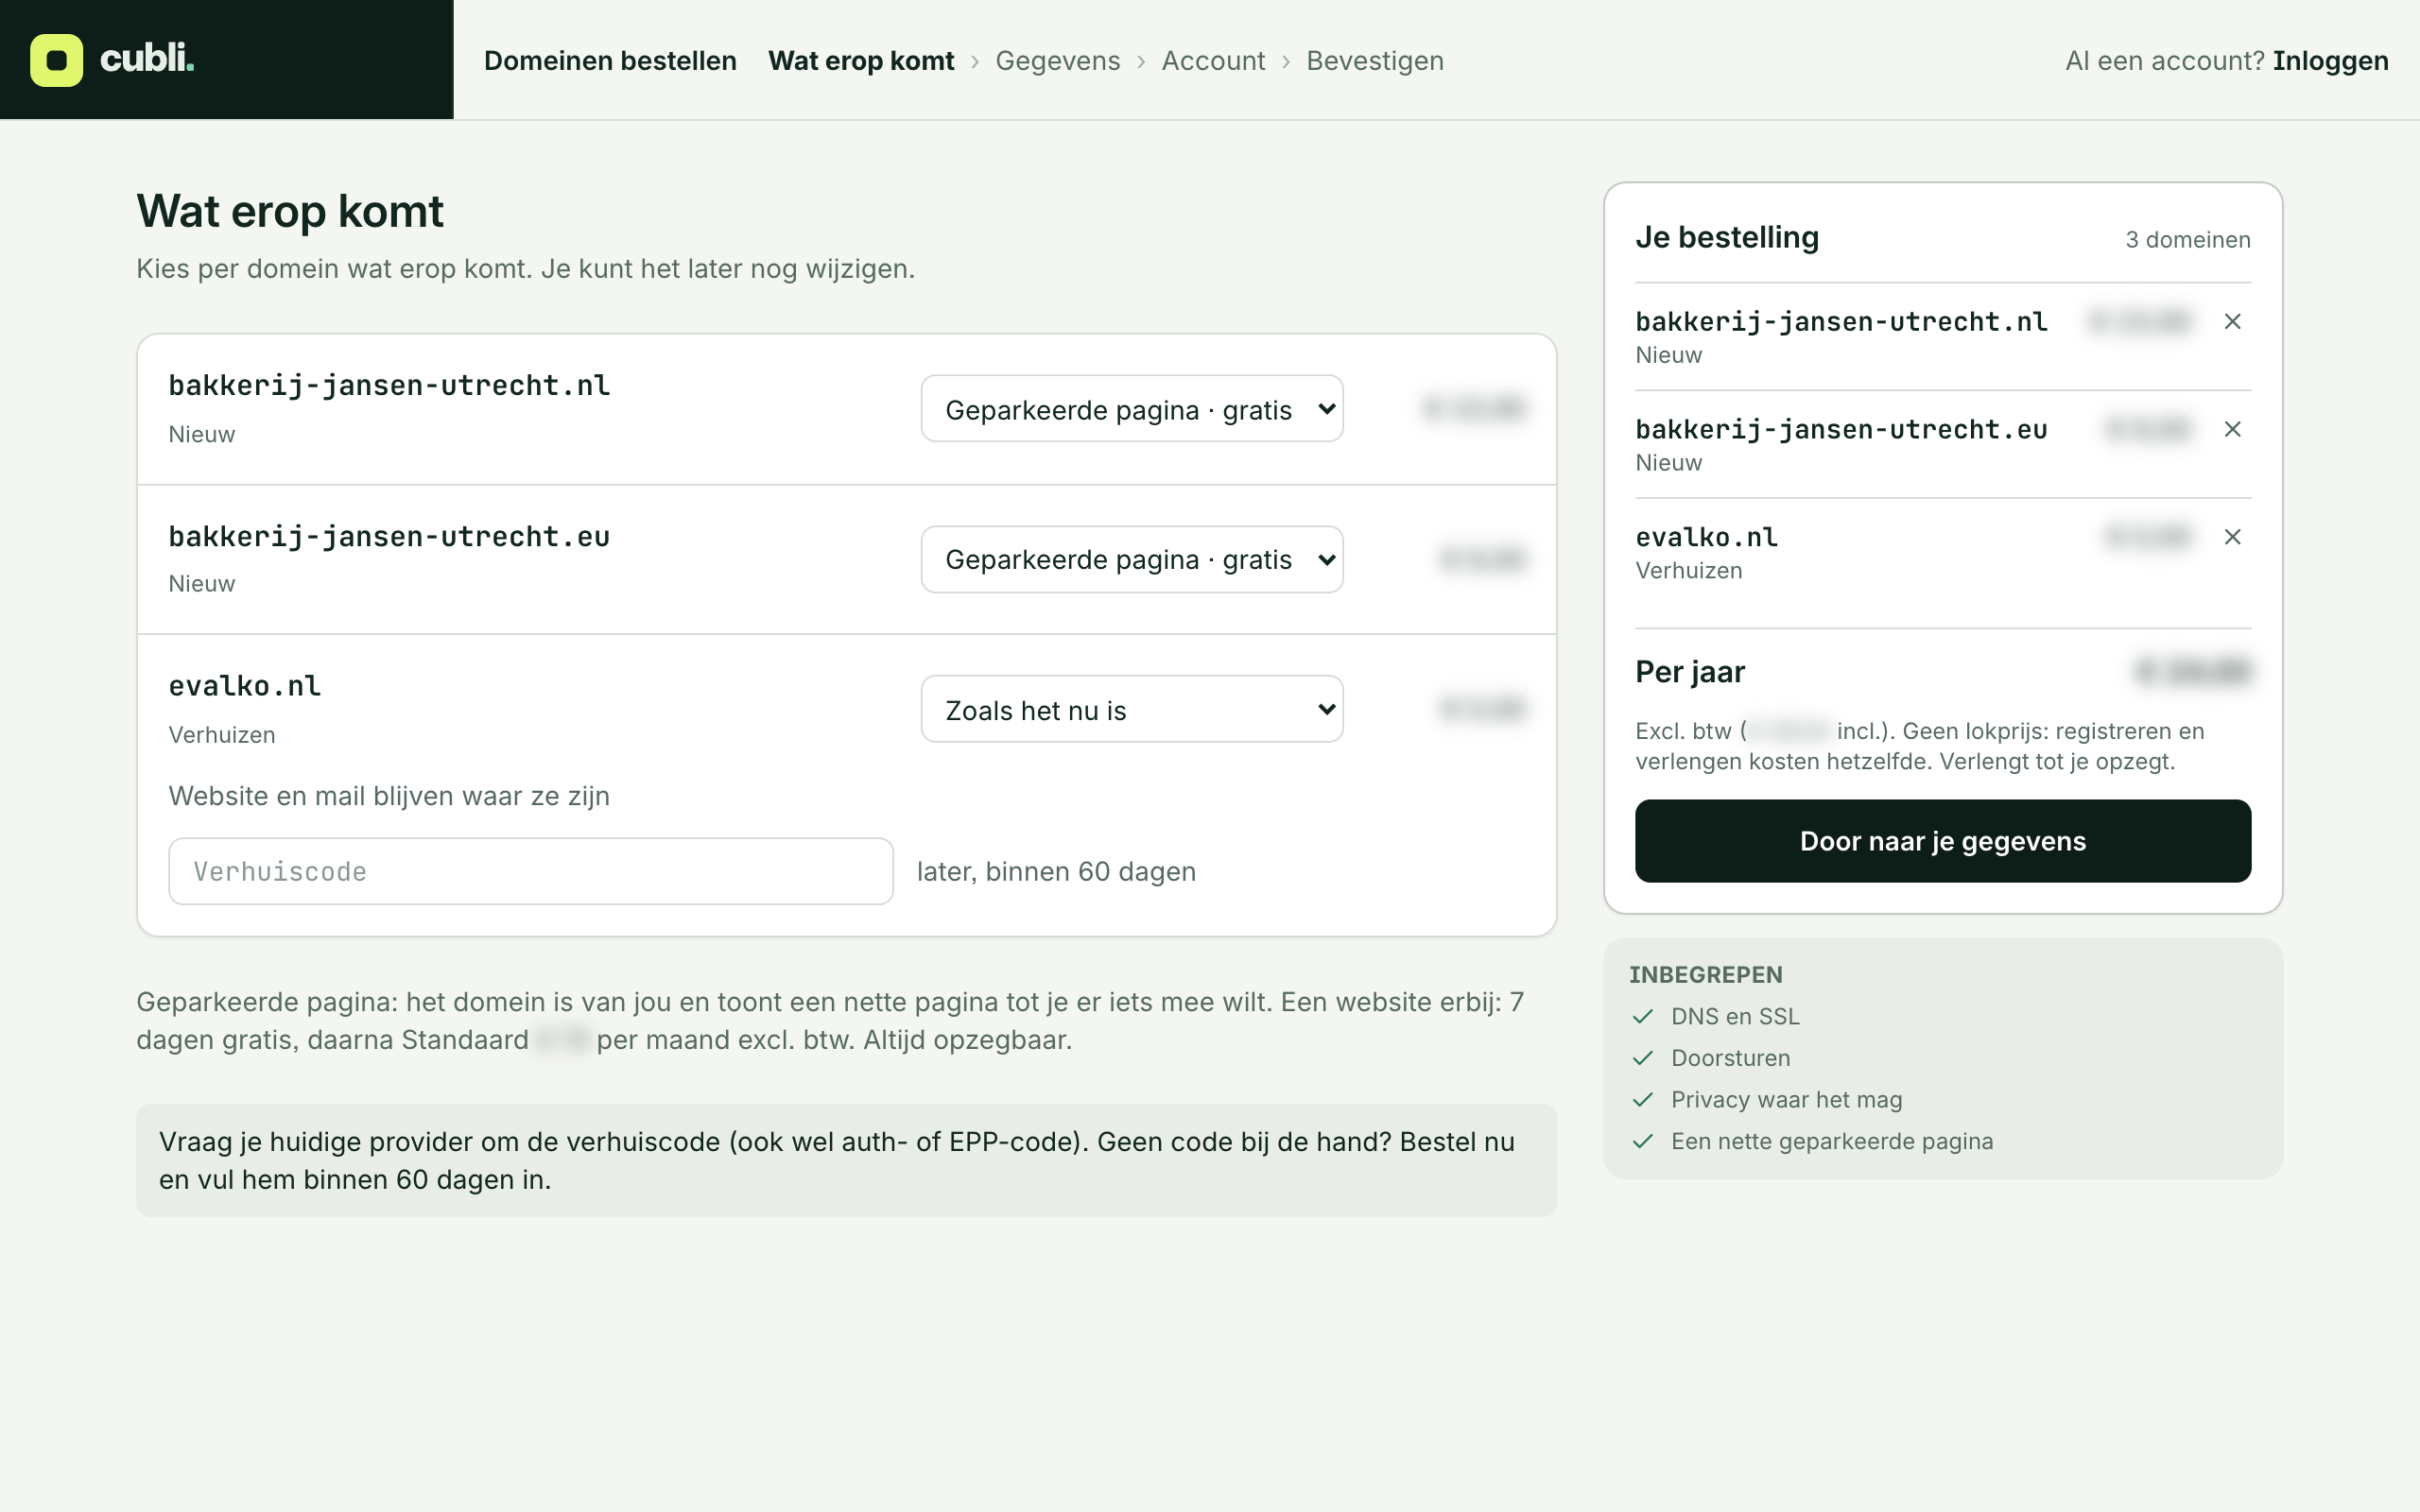
Task: Click the breadcrumb chevron after Account
Action: pos(1286,62)
